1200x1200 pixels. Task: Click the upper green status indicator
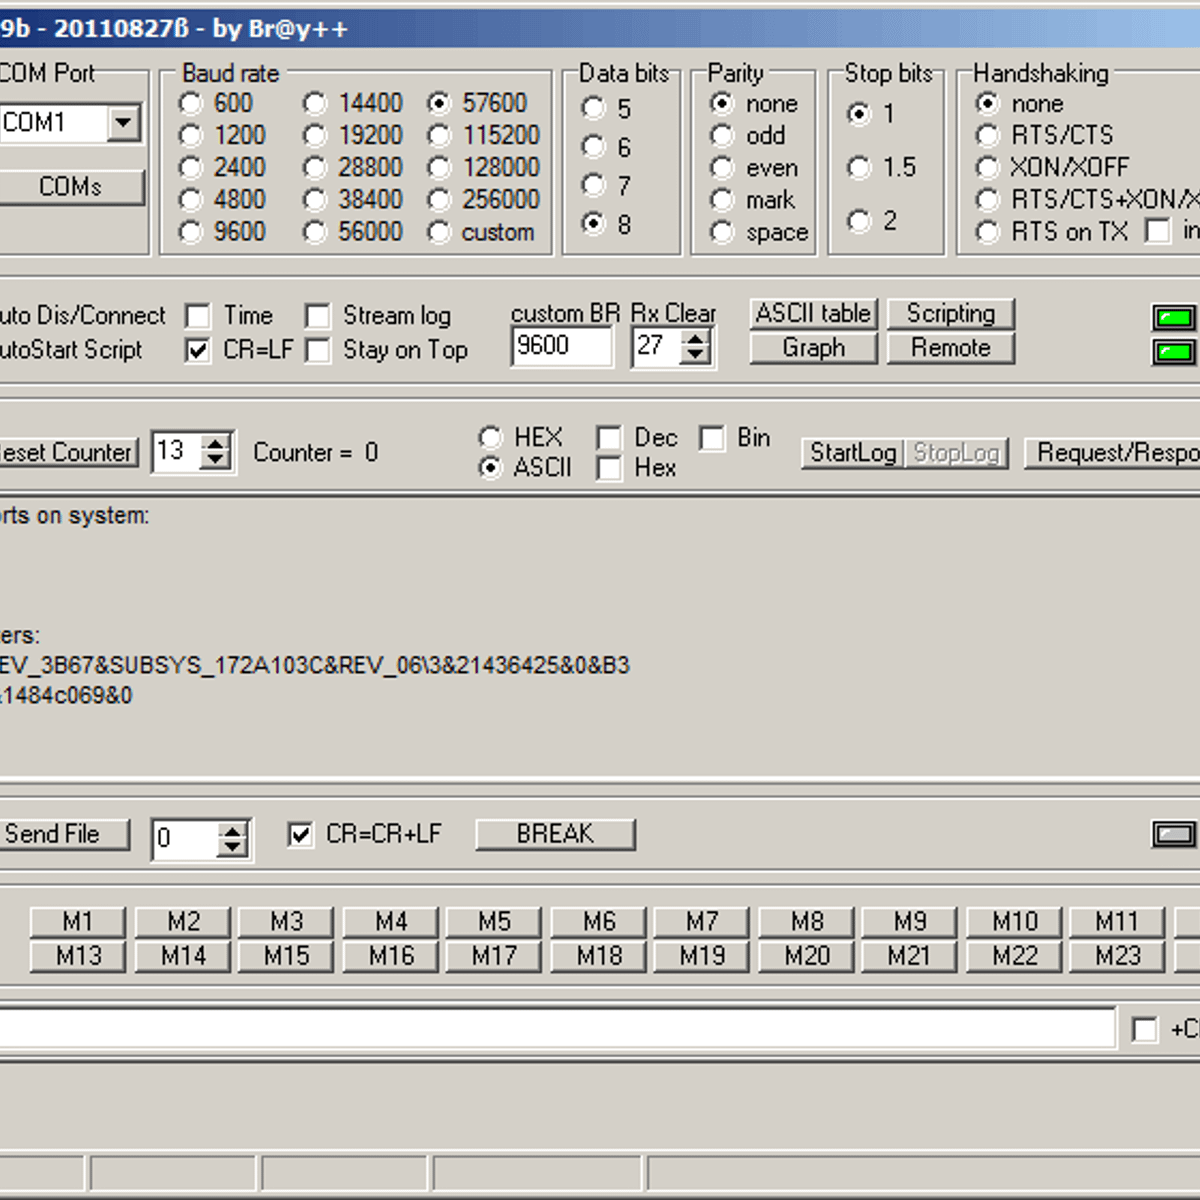point(1174,318)
